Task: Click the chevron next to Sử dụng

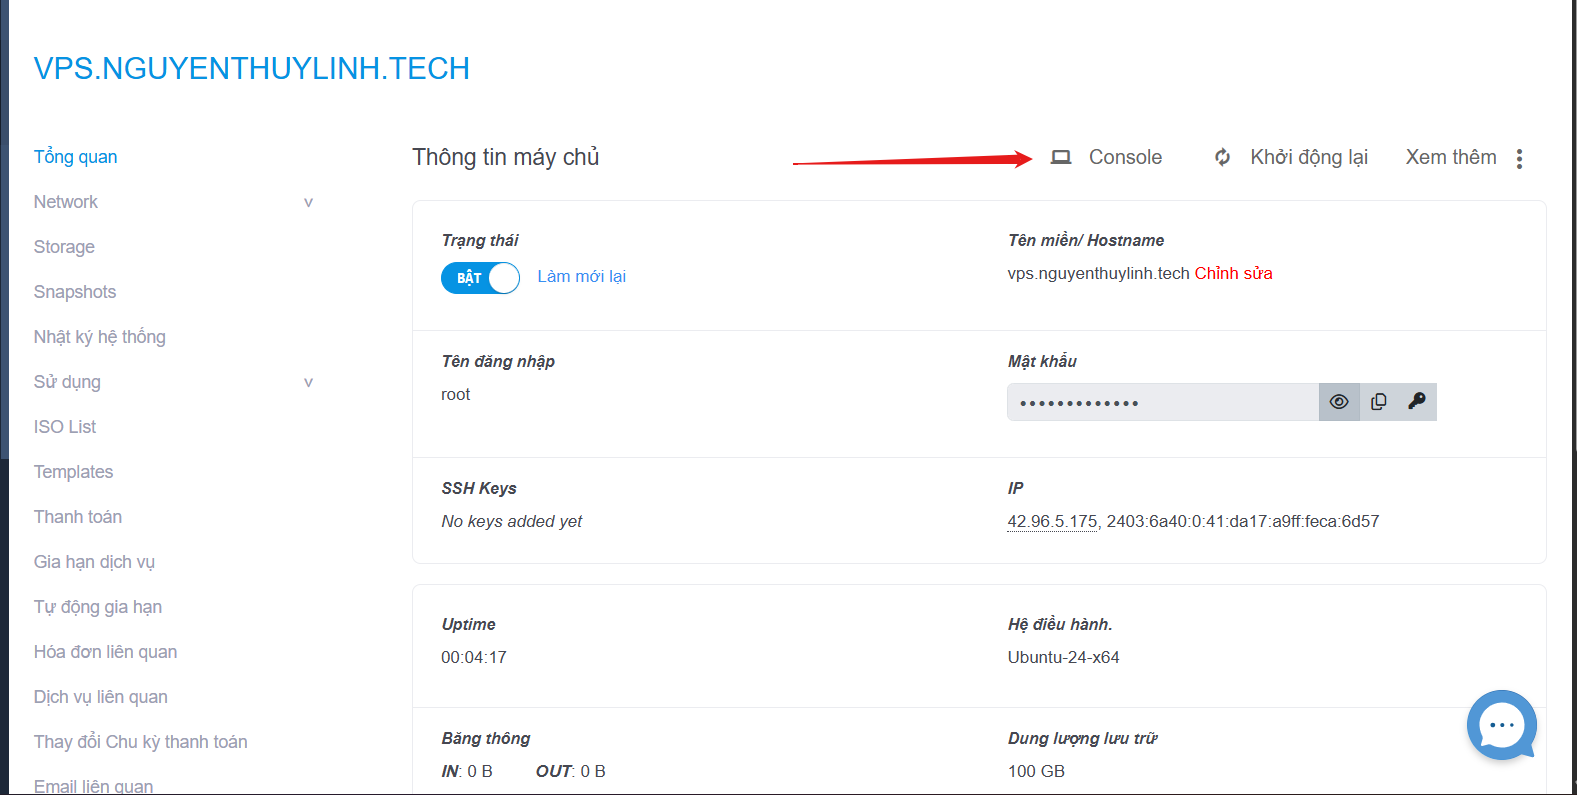Action: 308,382
